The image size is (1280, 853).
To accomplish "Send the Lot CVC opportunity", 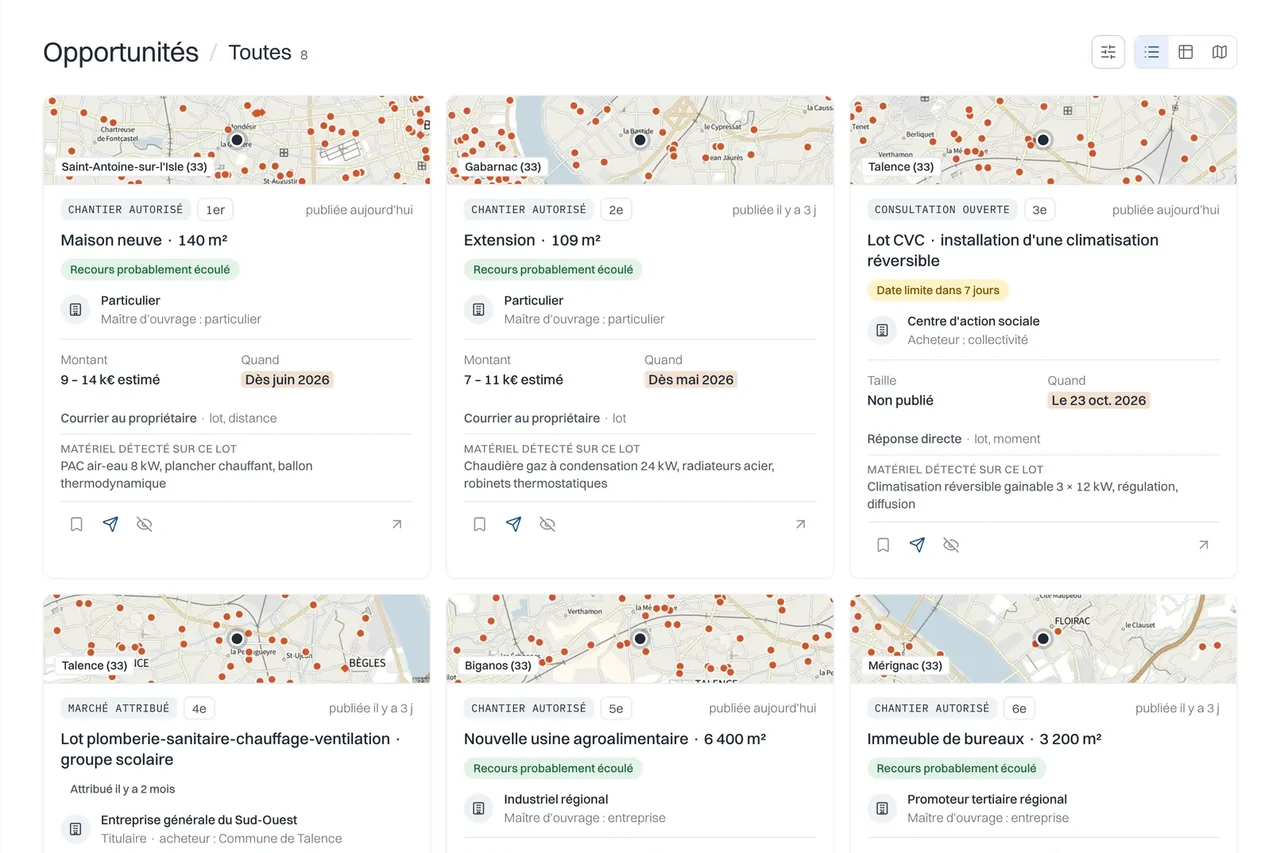I will 917,545.
